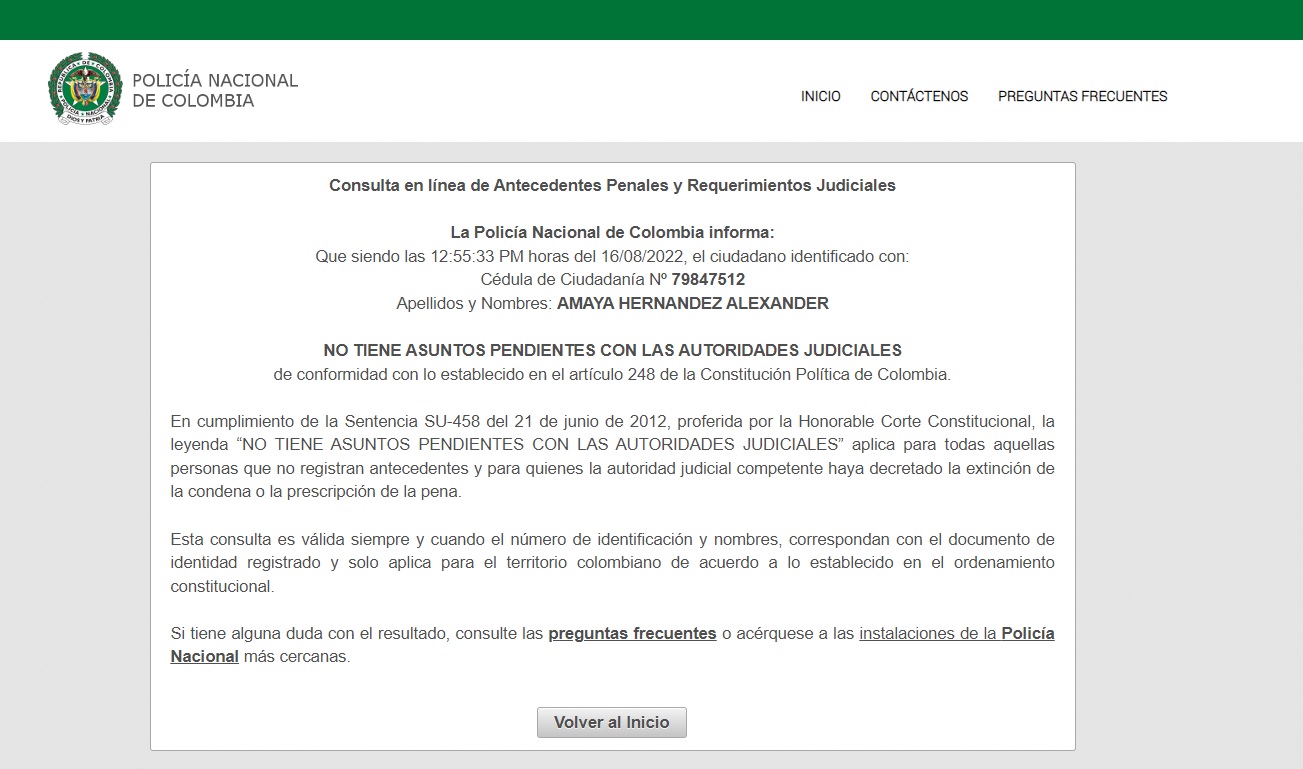Click the "Consulta en línea de Antecedentes Penales" heading
Screen dimensions: 1303x769
(x=612, y=186)
